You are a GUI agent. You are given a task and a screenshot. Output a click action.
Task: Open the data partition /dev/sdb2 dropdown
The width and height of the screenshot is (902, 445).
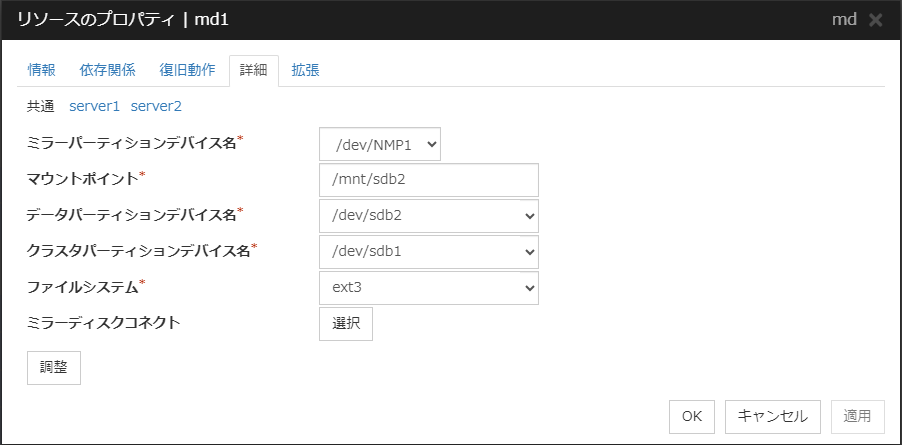point(428,215)
